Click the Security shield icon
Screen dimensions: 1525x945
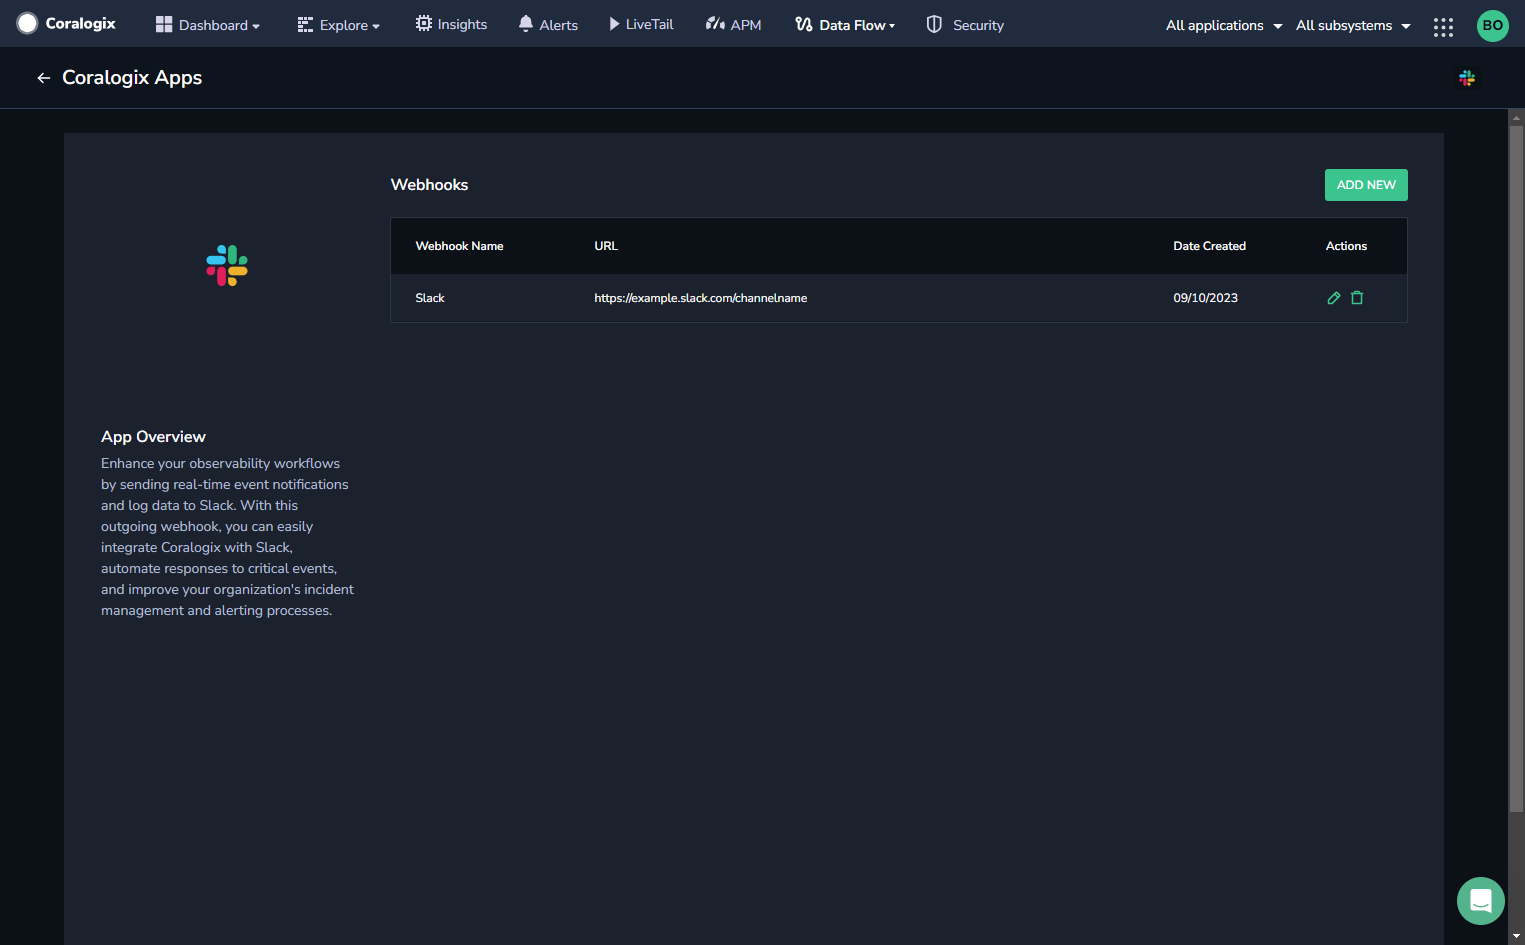pyautogui.click(x=934, y=24)
